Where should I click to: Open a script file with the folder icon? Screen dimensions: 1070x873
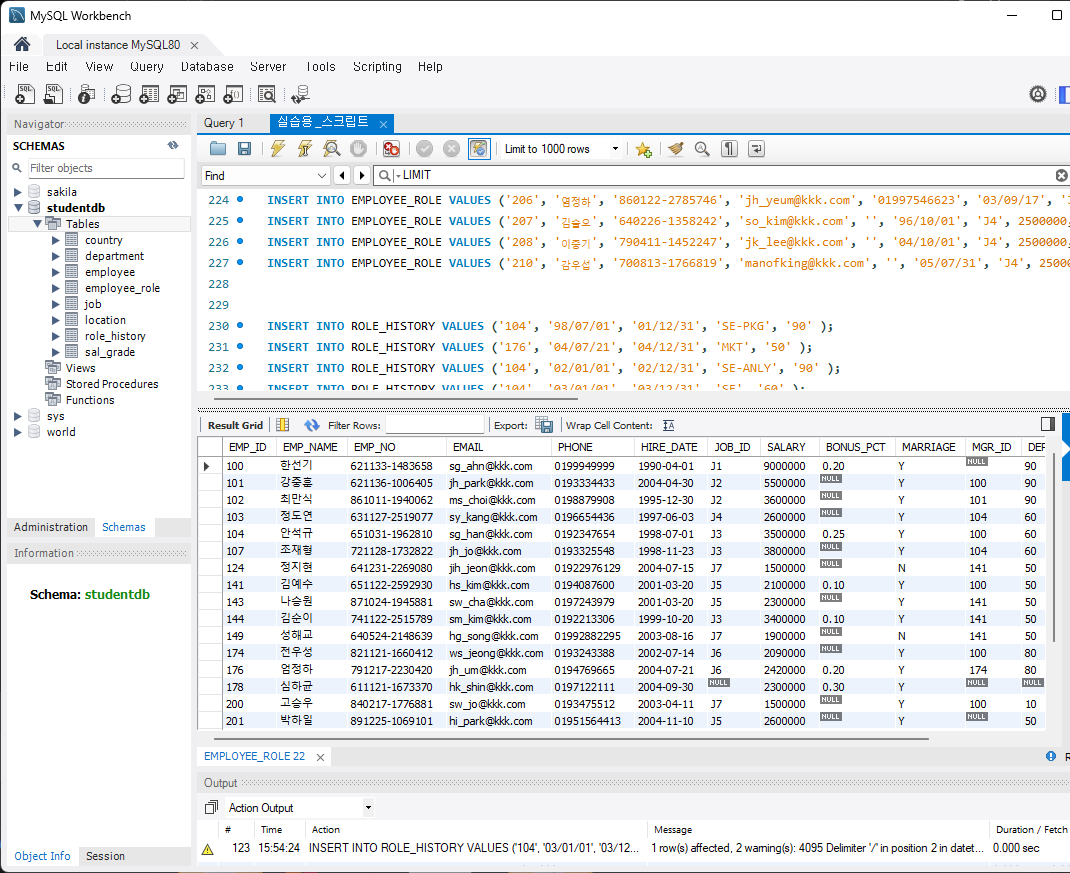[218, 149]
